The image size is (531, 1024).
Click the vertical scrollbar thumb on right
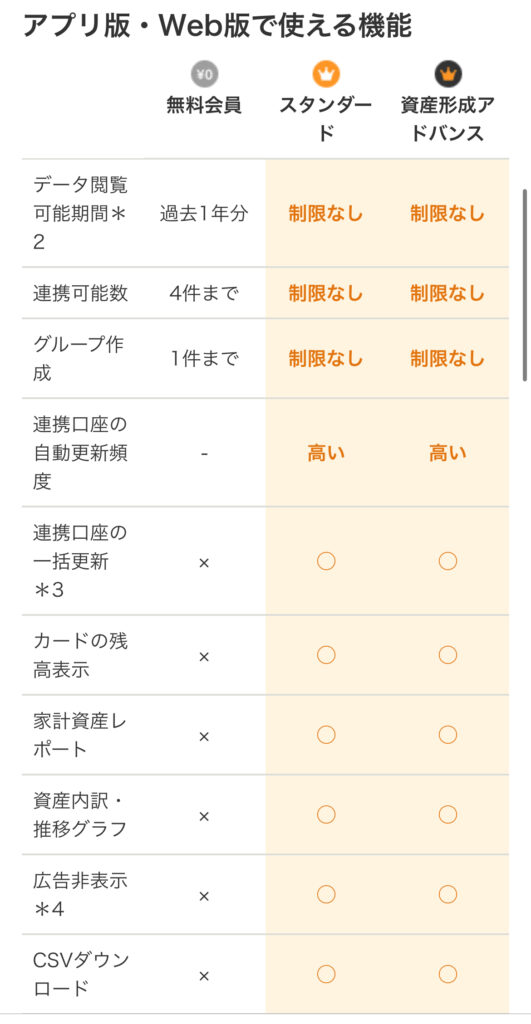pyautogui.click(x=524, y=285)
